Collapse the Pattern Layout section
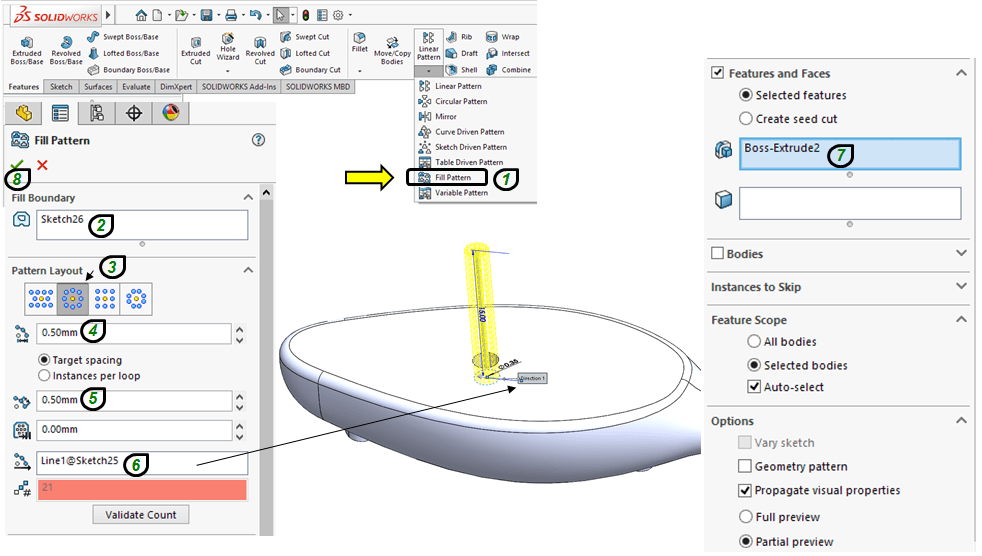Viewport: 982px width, 556px height. [248, 271]
